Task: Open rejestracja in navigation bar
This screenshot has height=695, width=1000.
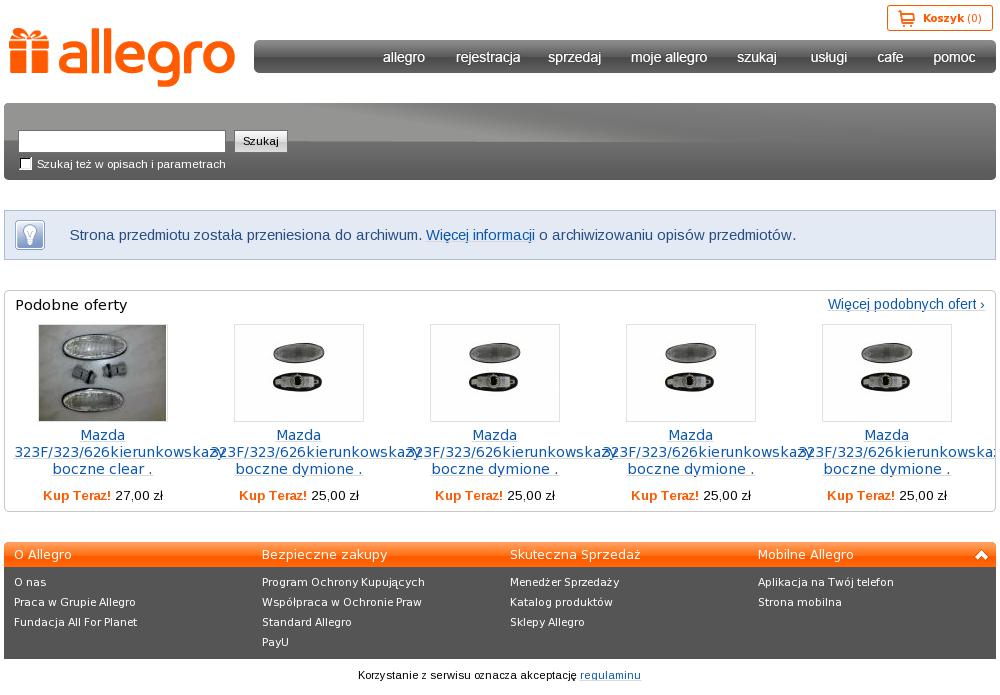Action: (x=488, y=57)
